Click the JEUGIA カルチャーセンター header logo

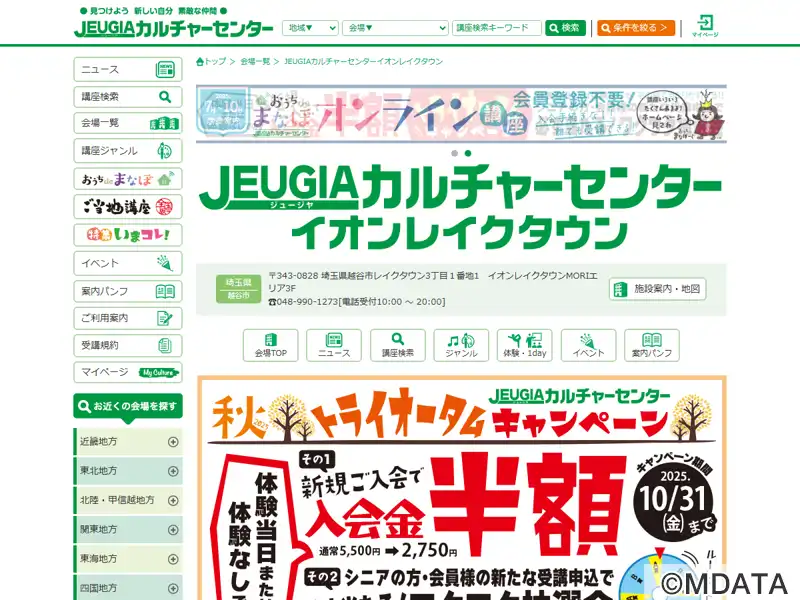173,28
